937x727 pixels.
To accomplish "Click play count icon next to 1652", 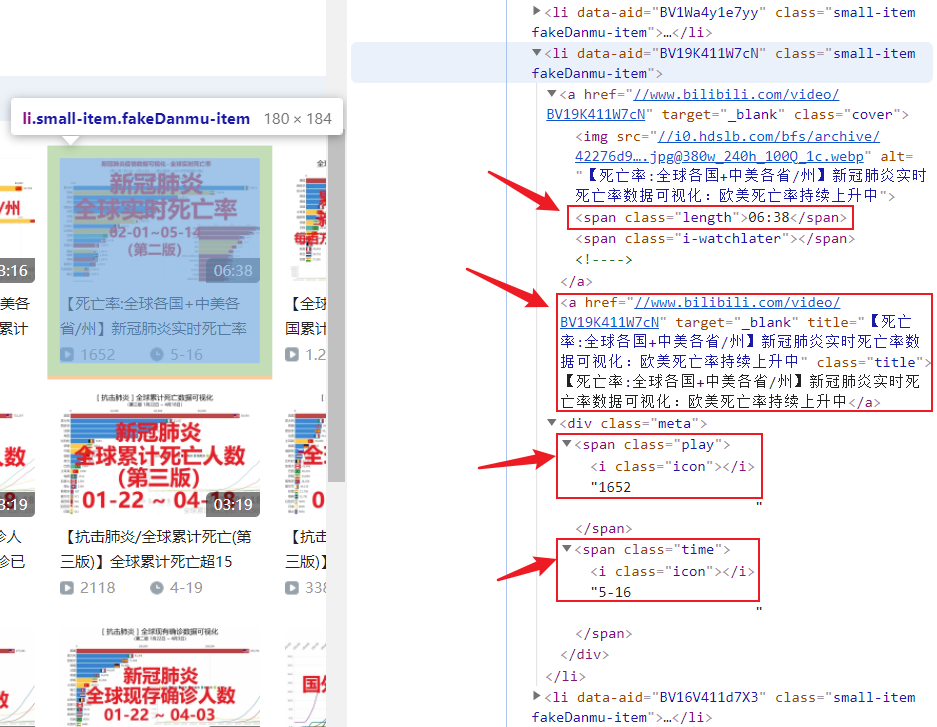I will click(x=67, y=355).
